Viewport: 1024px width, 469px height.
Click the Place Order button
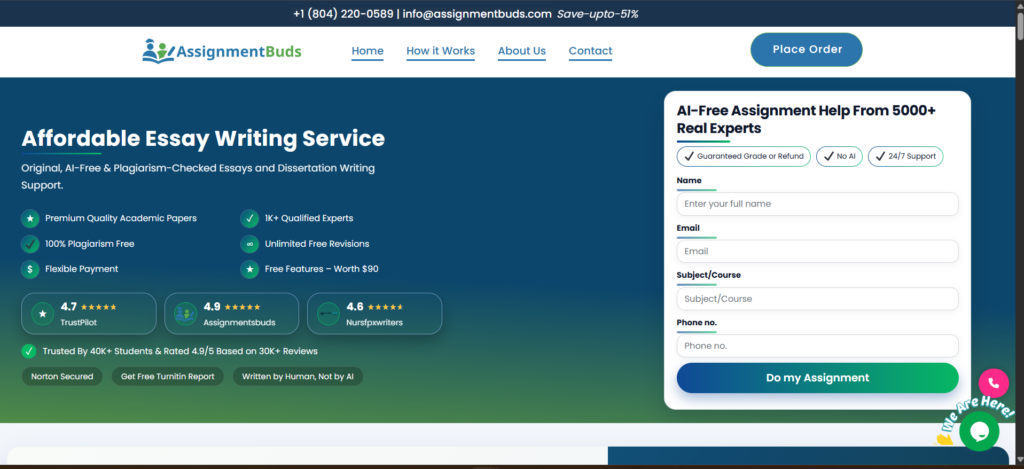(x=807, y=50)
